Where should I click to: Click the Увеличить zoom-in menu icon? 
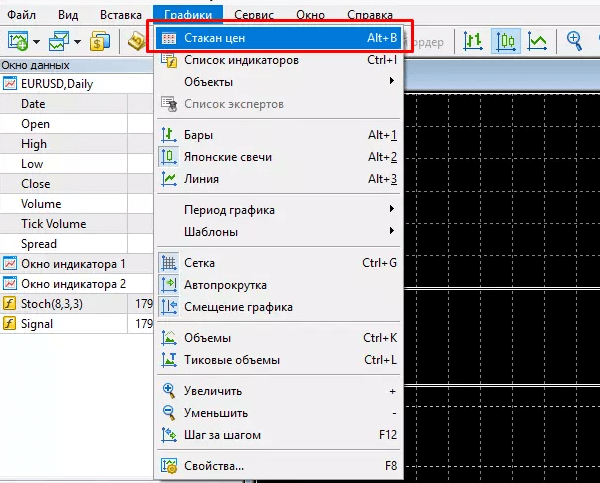click(169, 391)
